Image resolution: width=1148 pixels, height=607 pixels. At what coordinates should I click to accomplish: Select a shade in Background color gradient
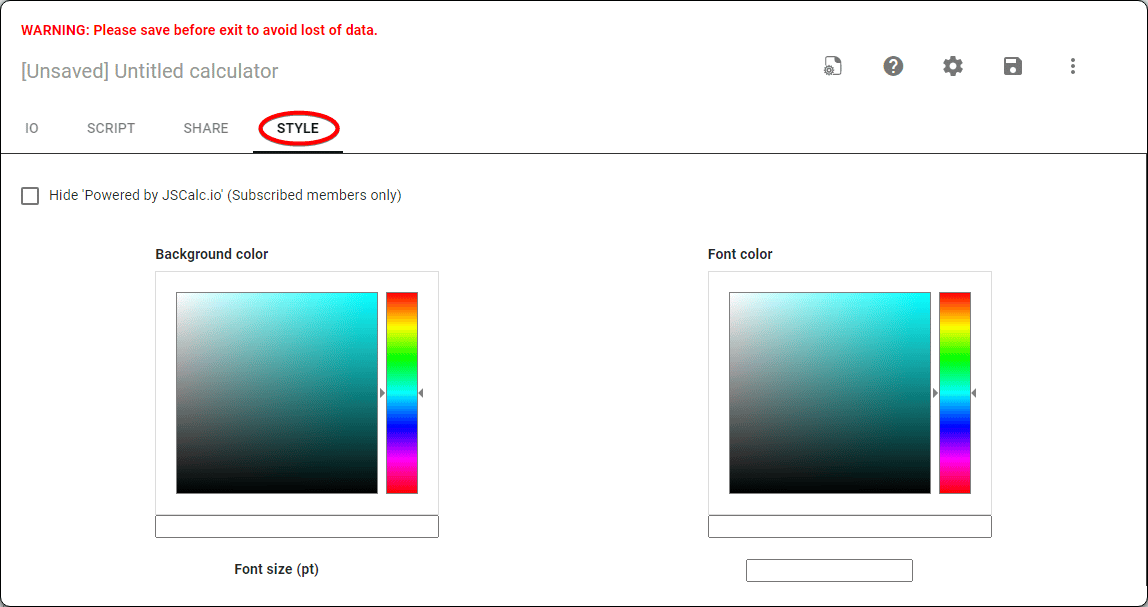(277, 392)
